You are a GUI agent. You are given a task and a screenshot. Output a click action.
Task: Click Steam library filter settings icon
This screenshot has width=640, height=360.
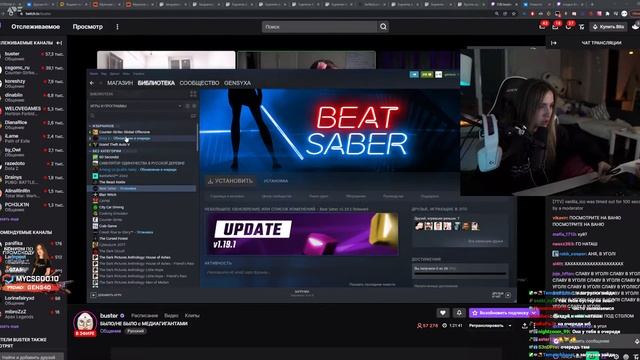click(193, 116)
